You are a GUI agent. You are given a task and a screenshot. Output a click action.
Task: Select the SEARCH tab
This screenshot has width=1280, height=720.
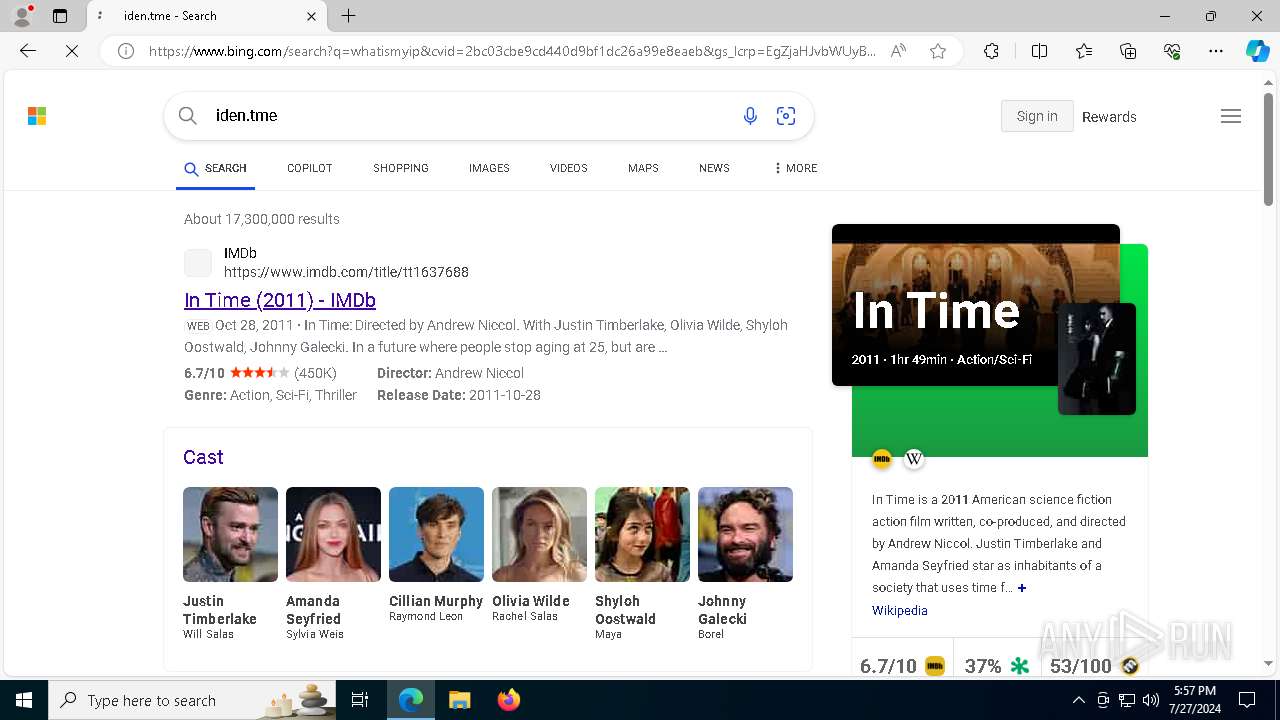pos(215,168)
